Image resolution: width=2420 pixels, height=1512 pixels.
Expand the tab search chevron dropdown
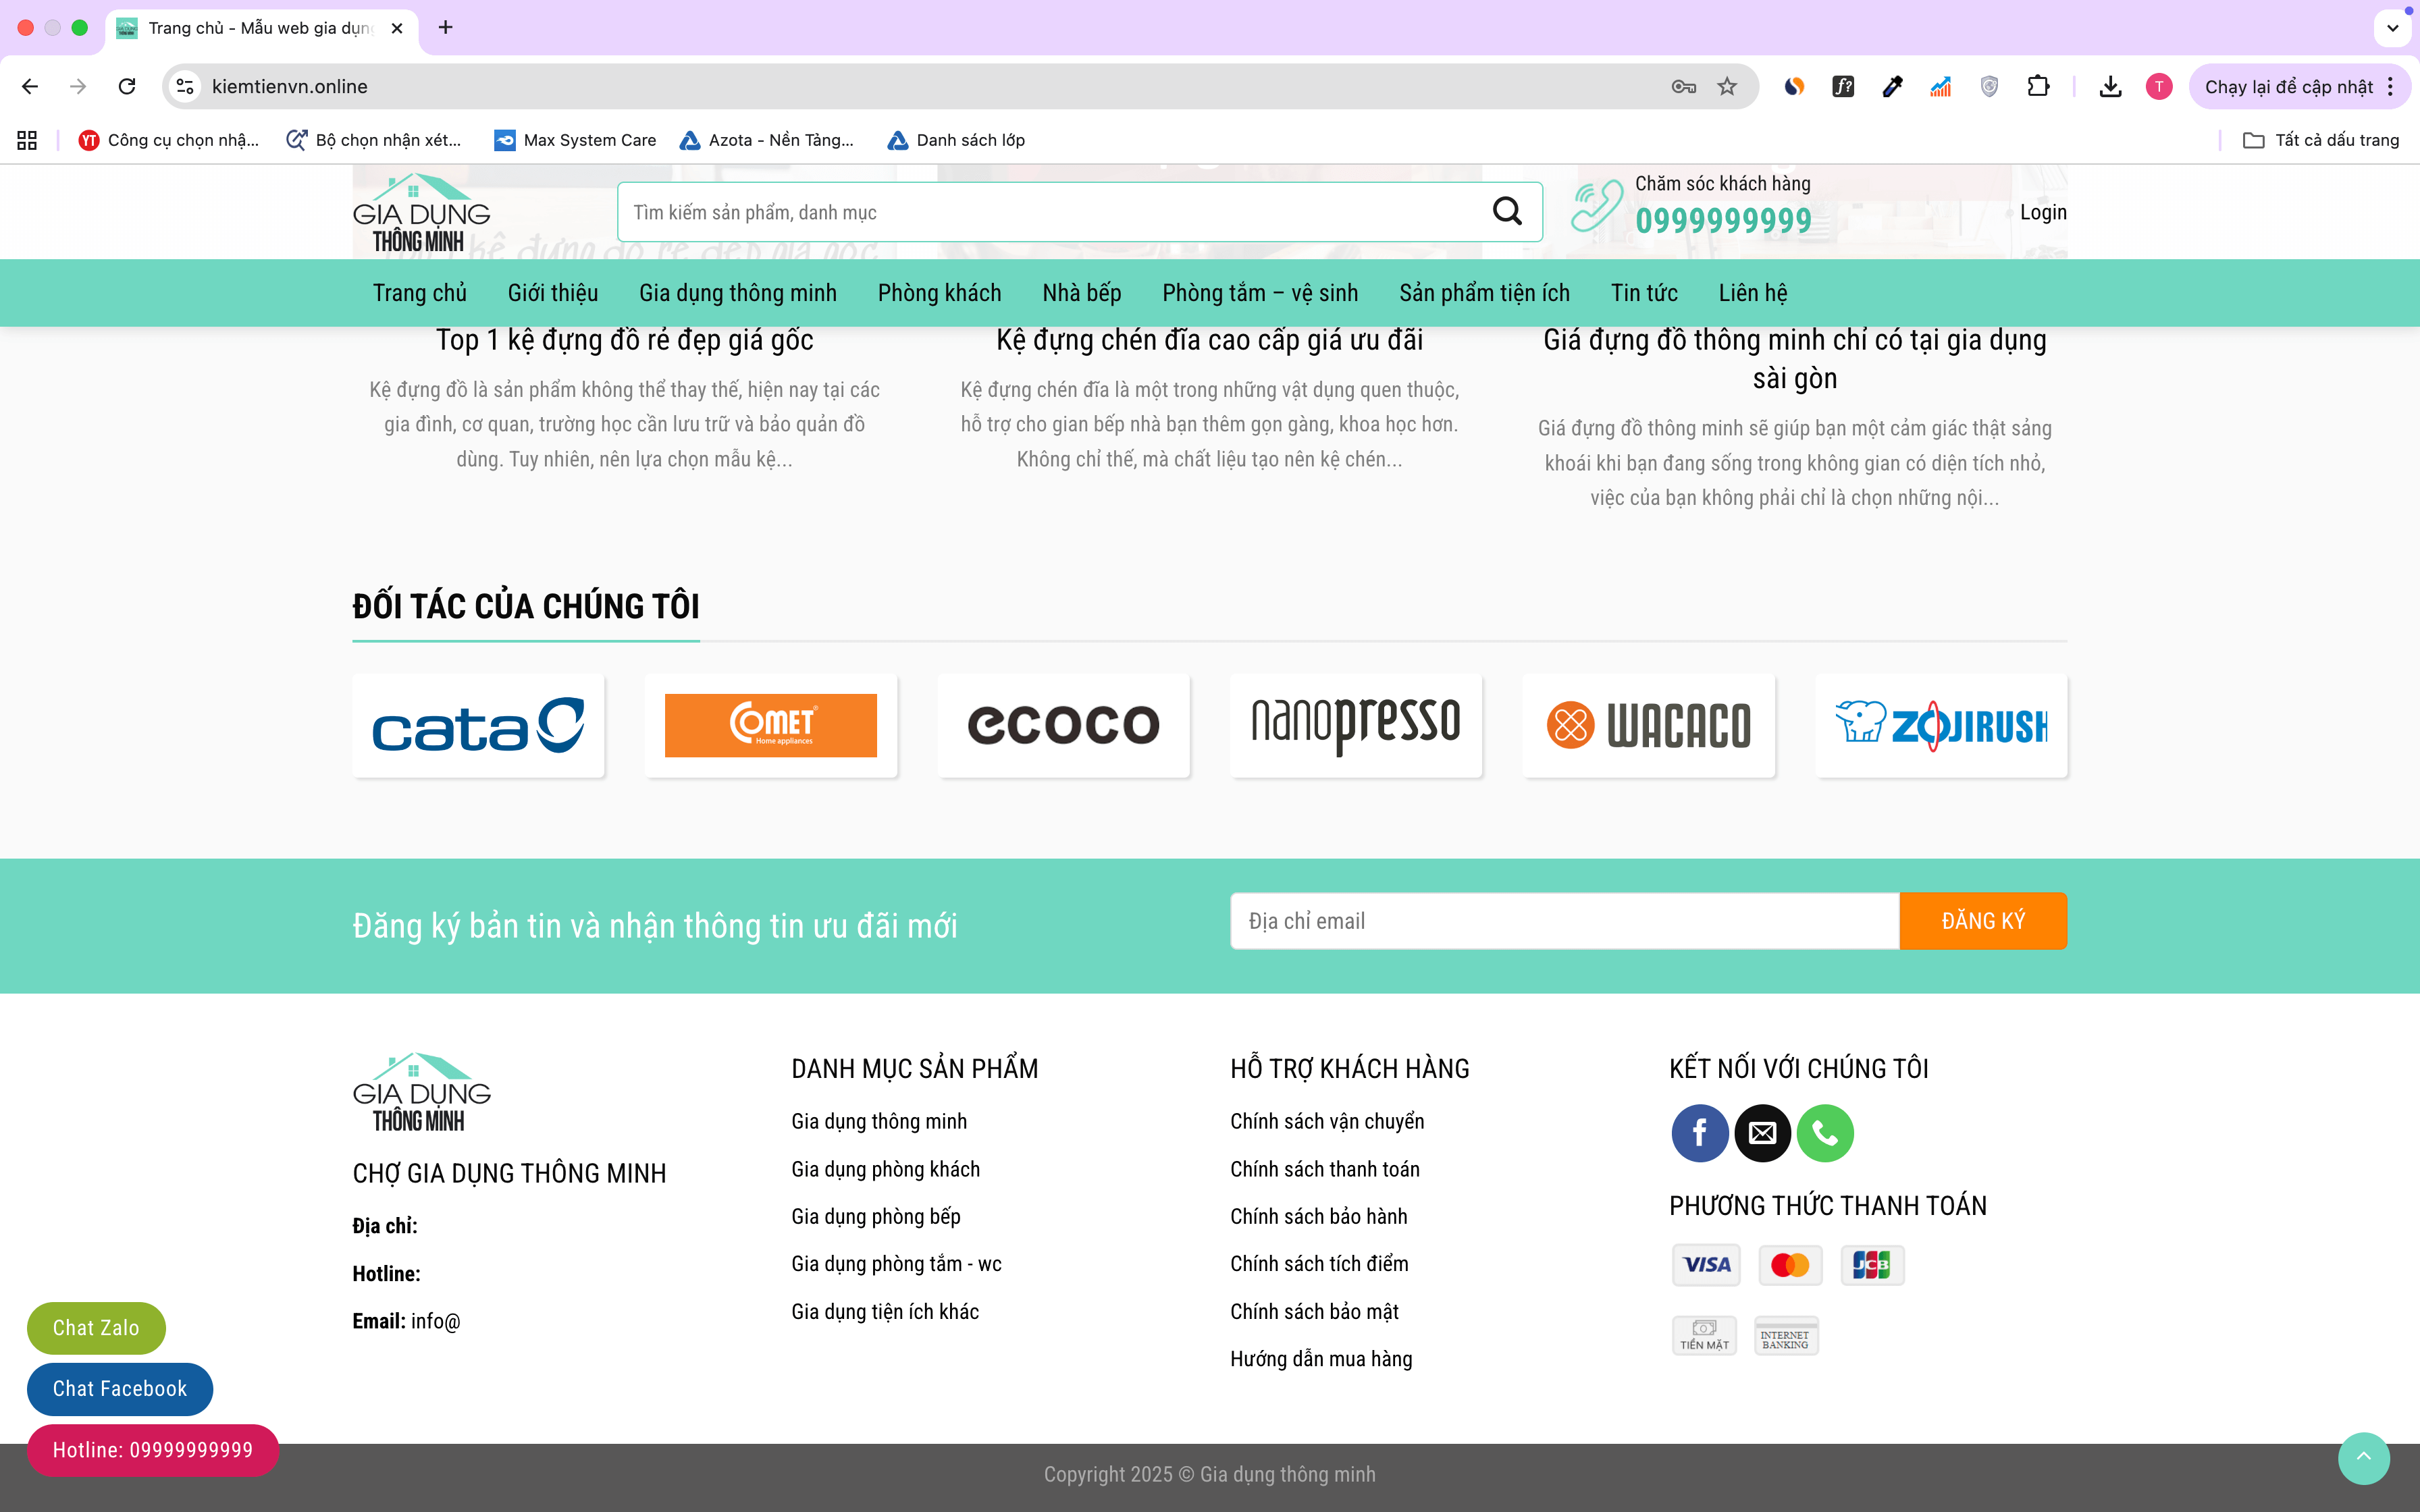[x=2392, y=28]
